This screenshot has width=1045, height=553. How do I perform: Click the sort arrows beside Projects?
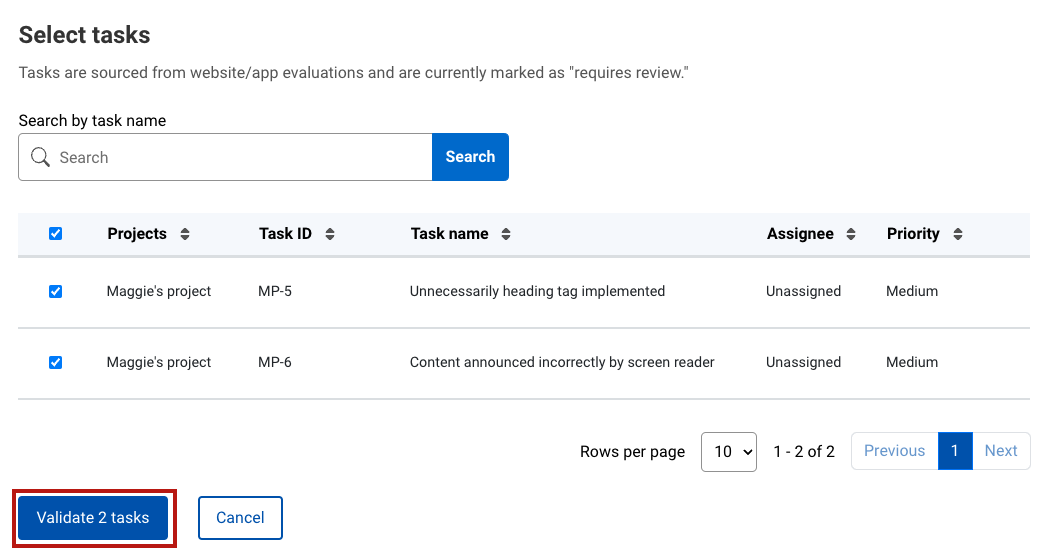[184, 234]
